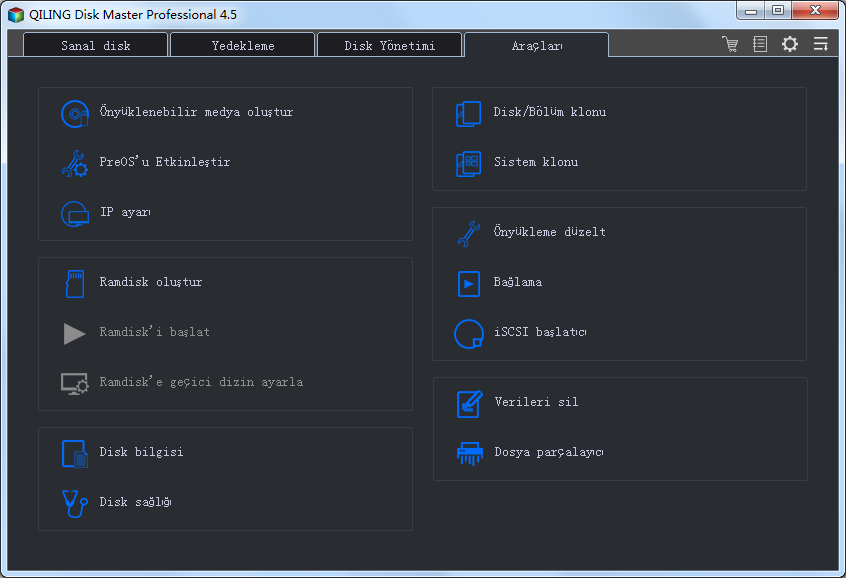Viewport: 846px width, 578px height.
Task: Click the Önyükleme düzelt wrench icon
Action: pos(468,234)
